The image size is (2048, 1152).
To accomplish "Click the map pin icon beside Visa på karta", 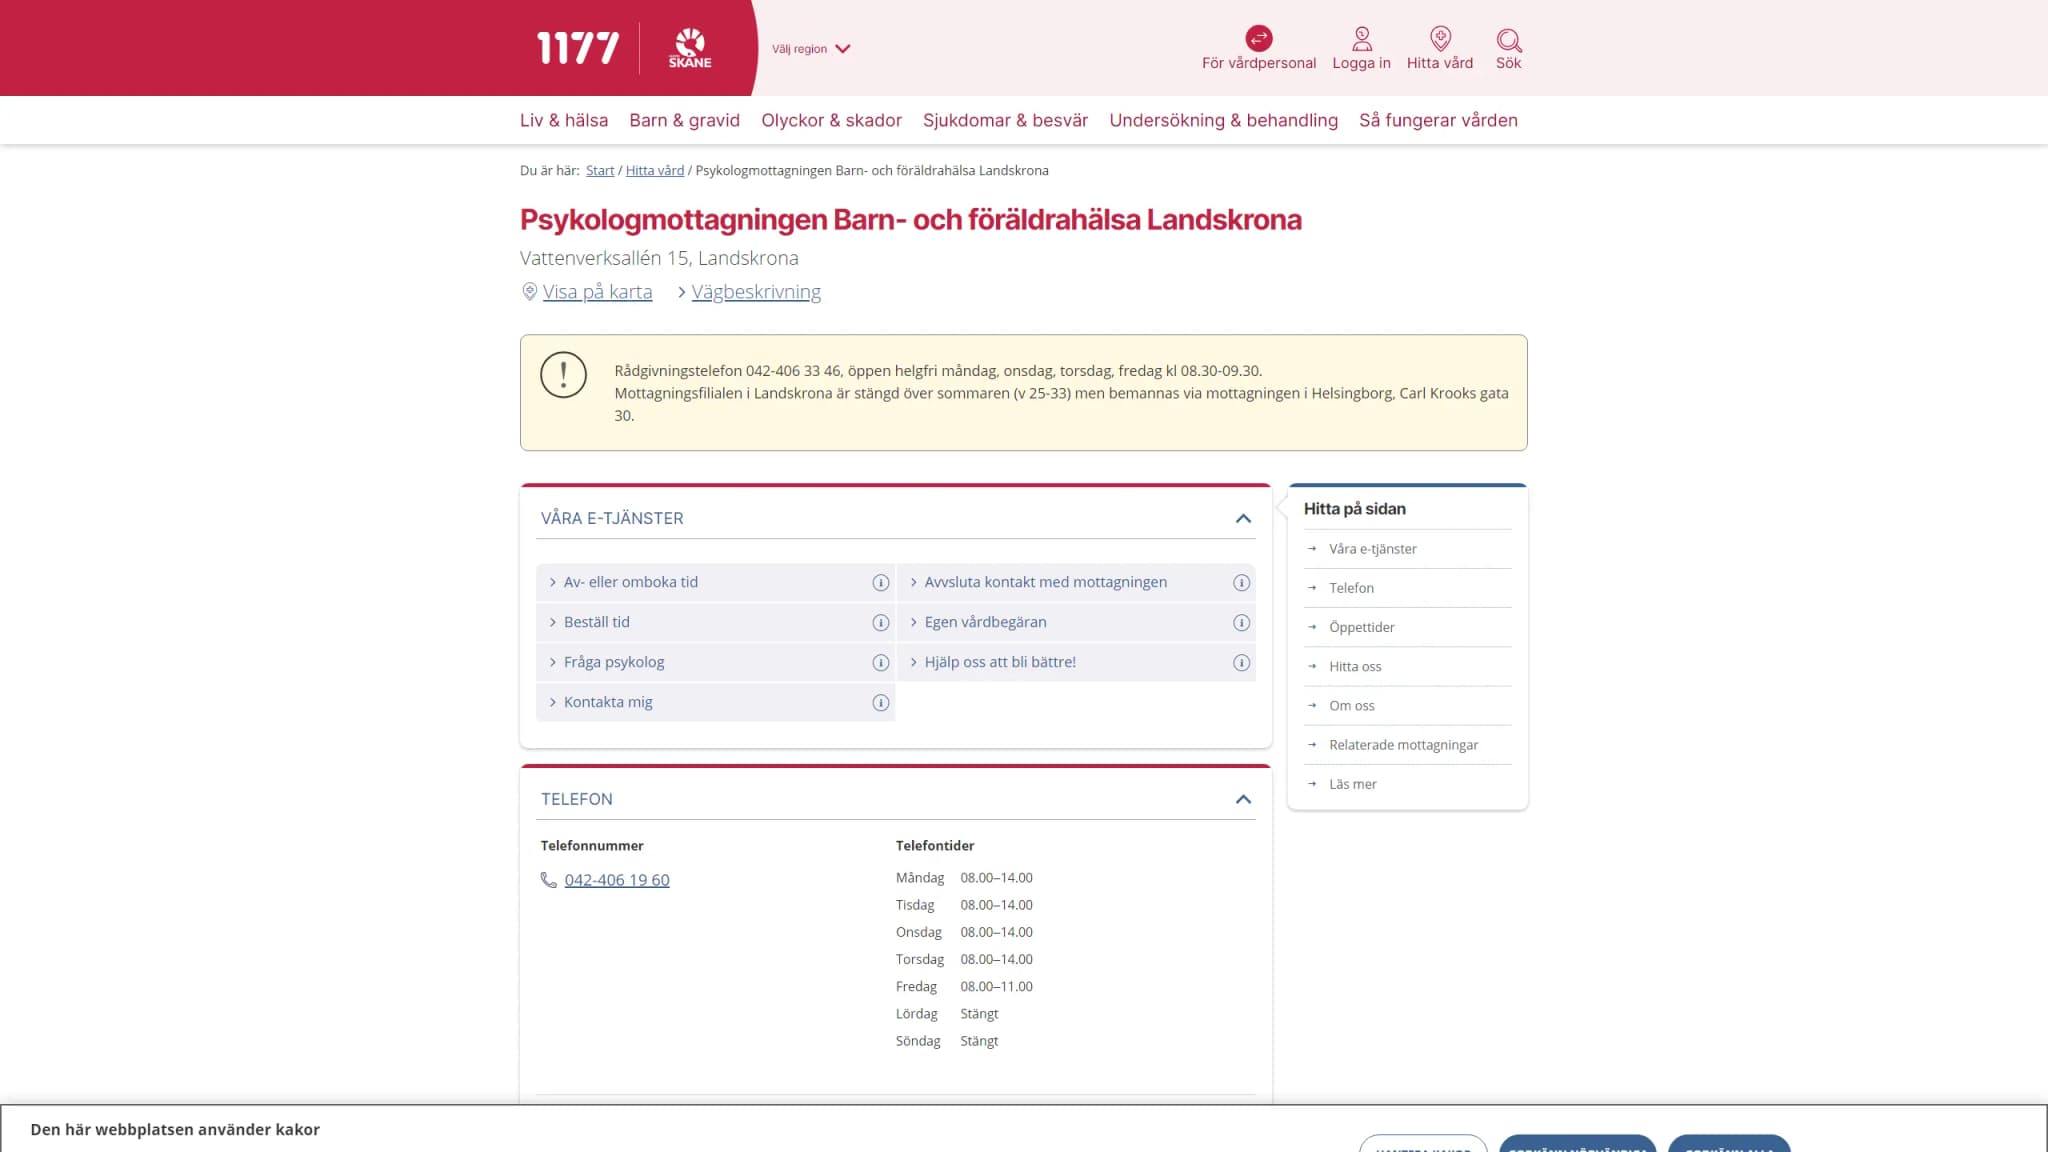I will tap(529, 291).
